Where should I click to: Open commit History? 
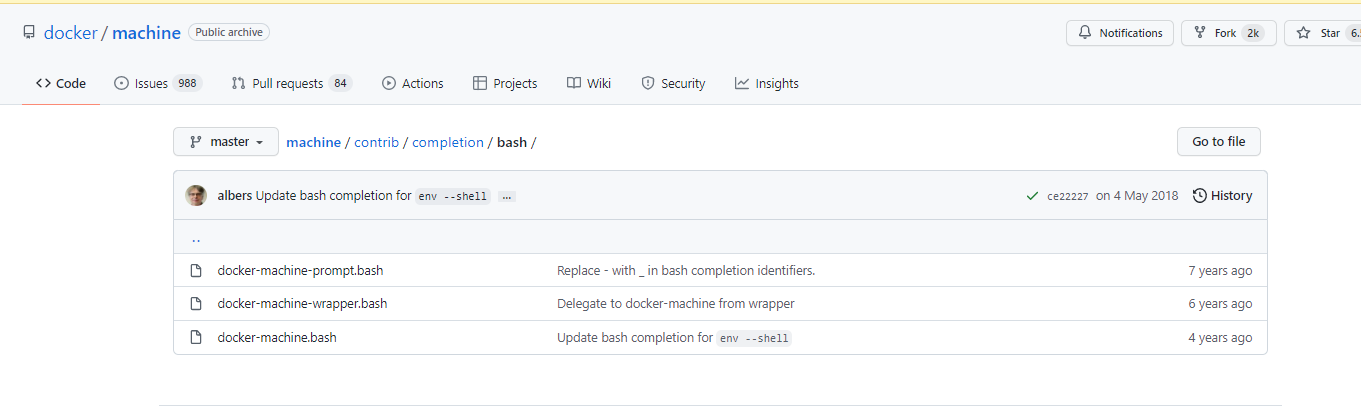(x=1222, y=196)
